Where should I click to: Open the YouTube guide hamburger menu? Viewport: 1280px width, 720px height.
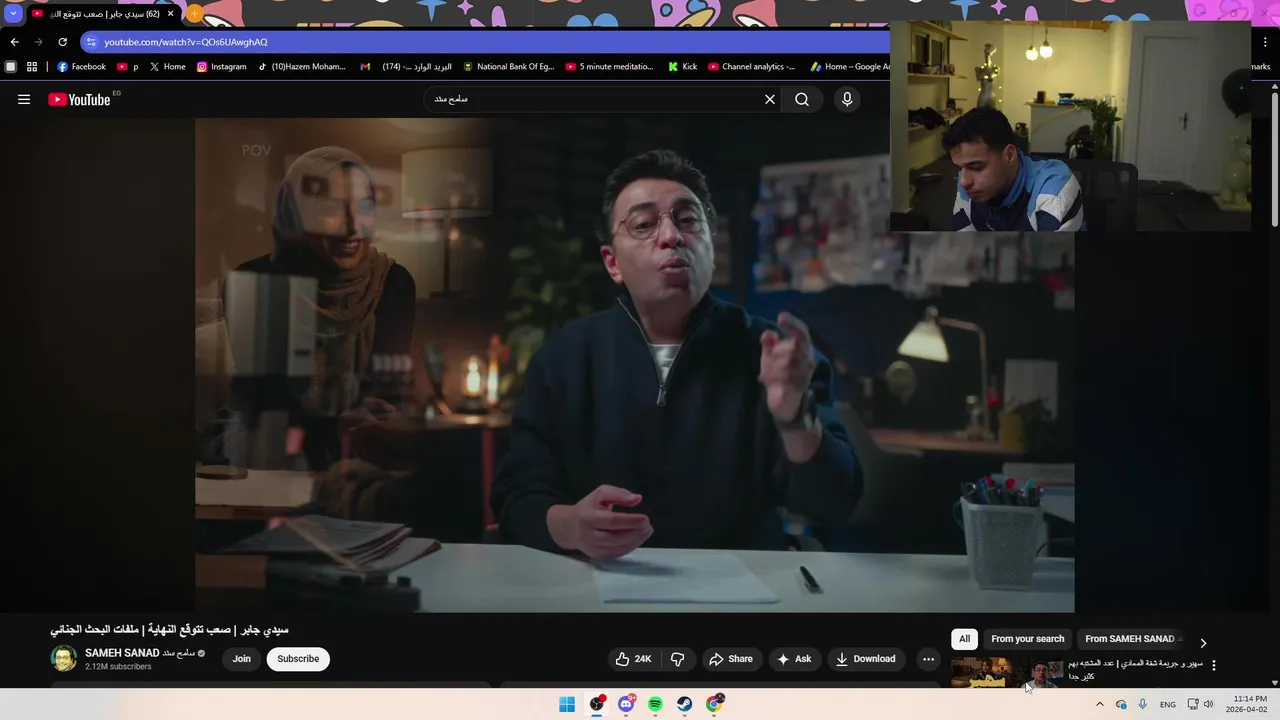point(24,99)
